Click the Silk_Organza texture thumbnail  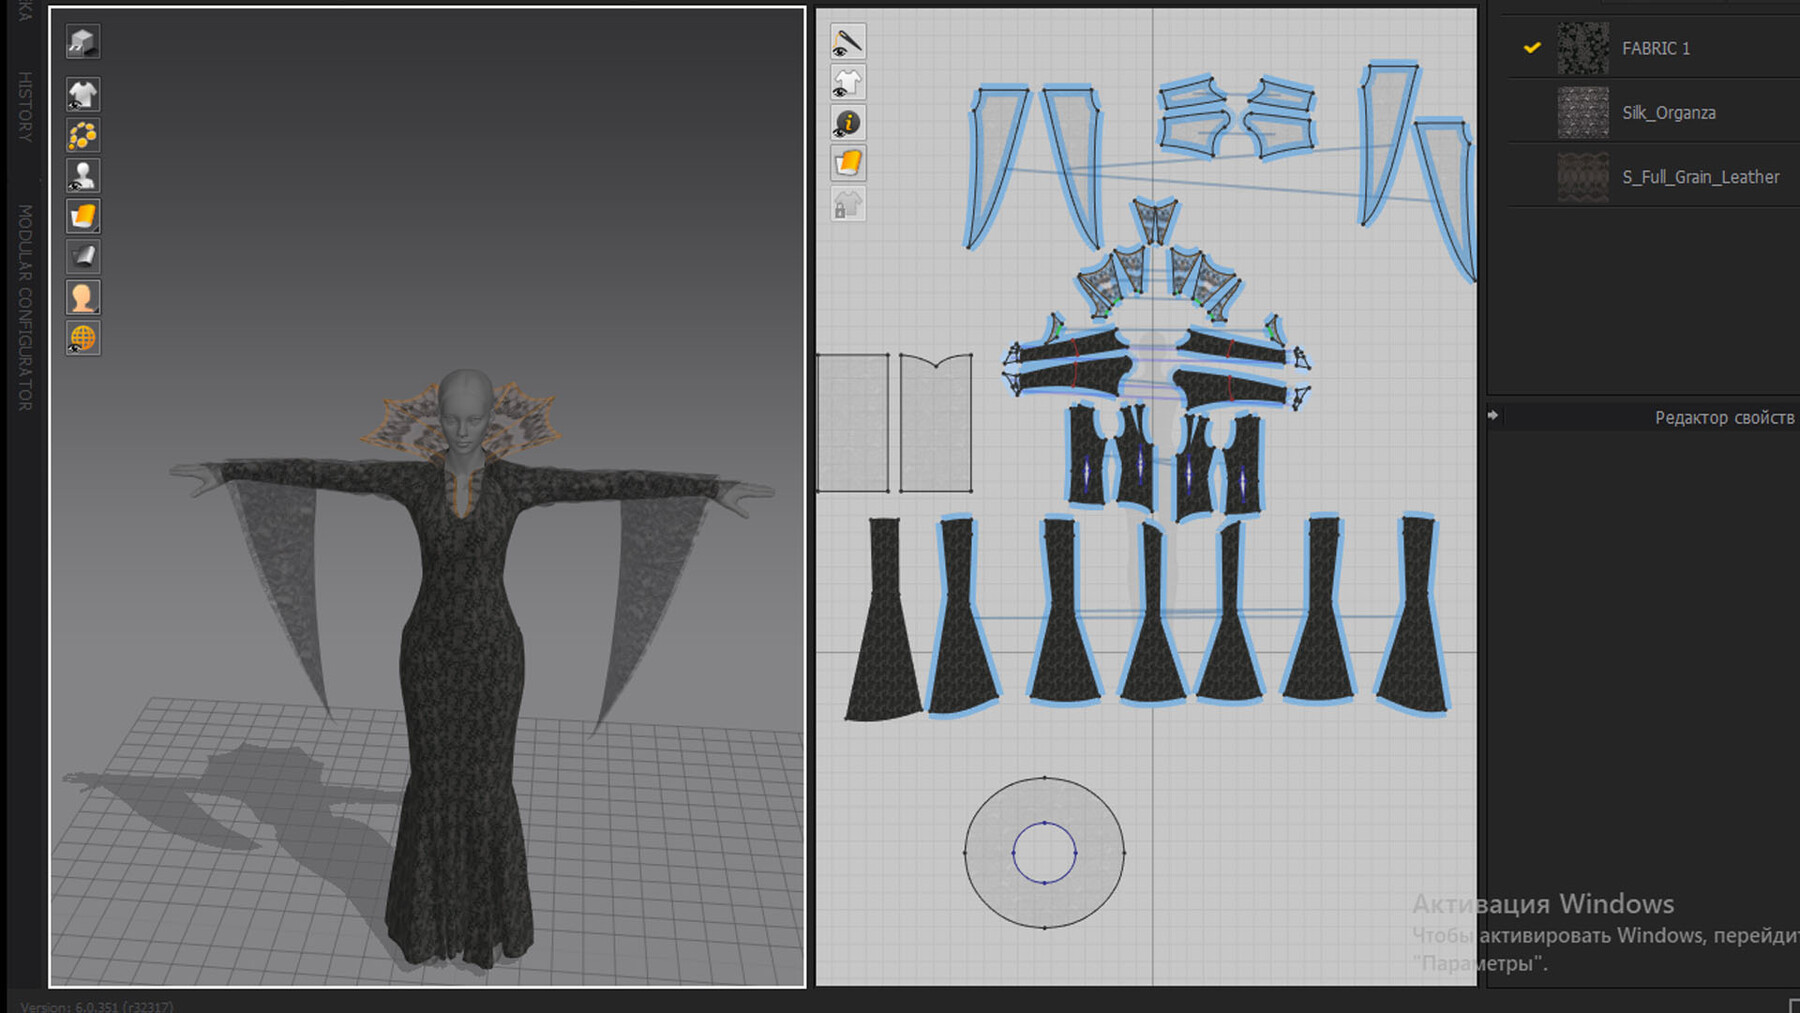[x=1583, y=112]
